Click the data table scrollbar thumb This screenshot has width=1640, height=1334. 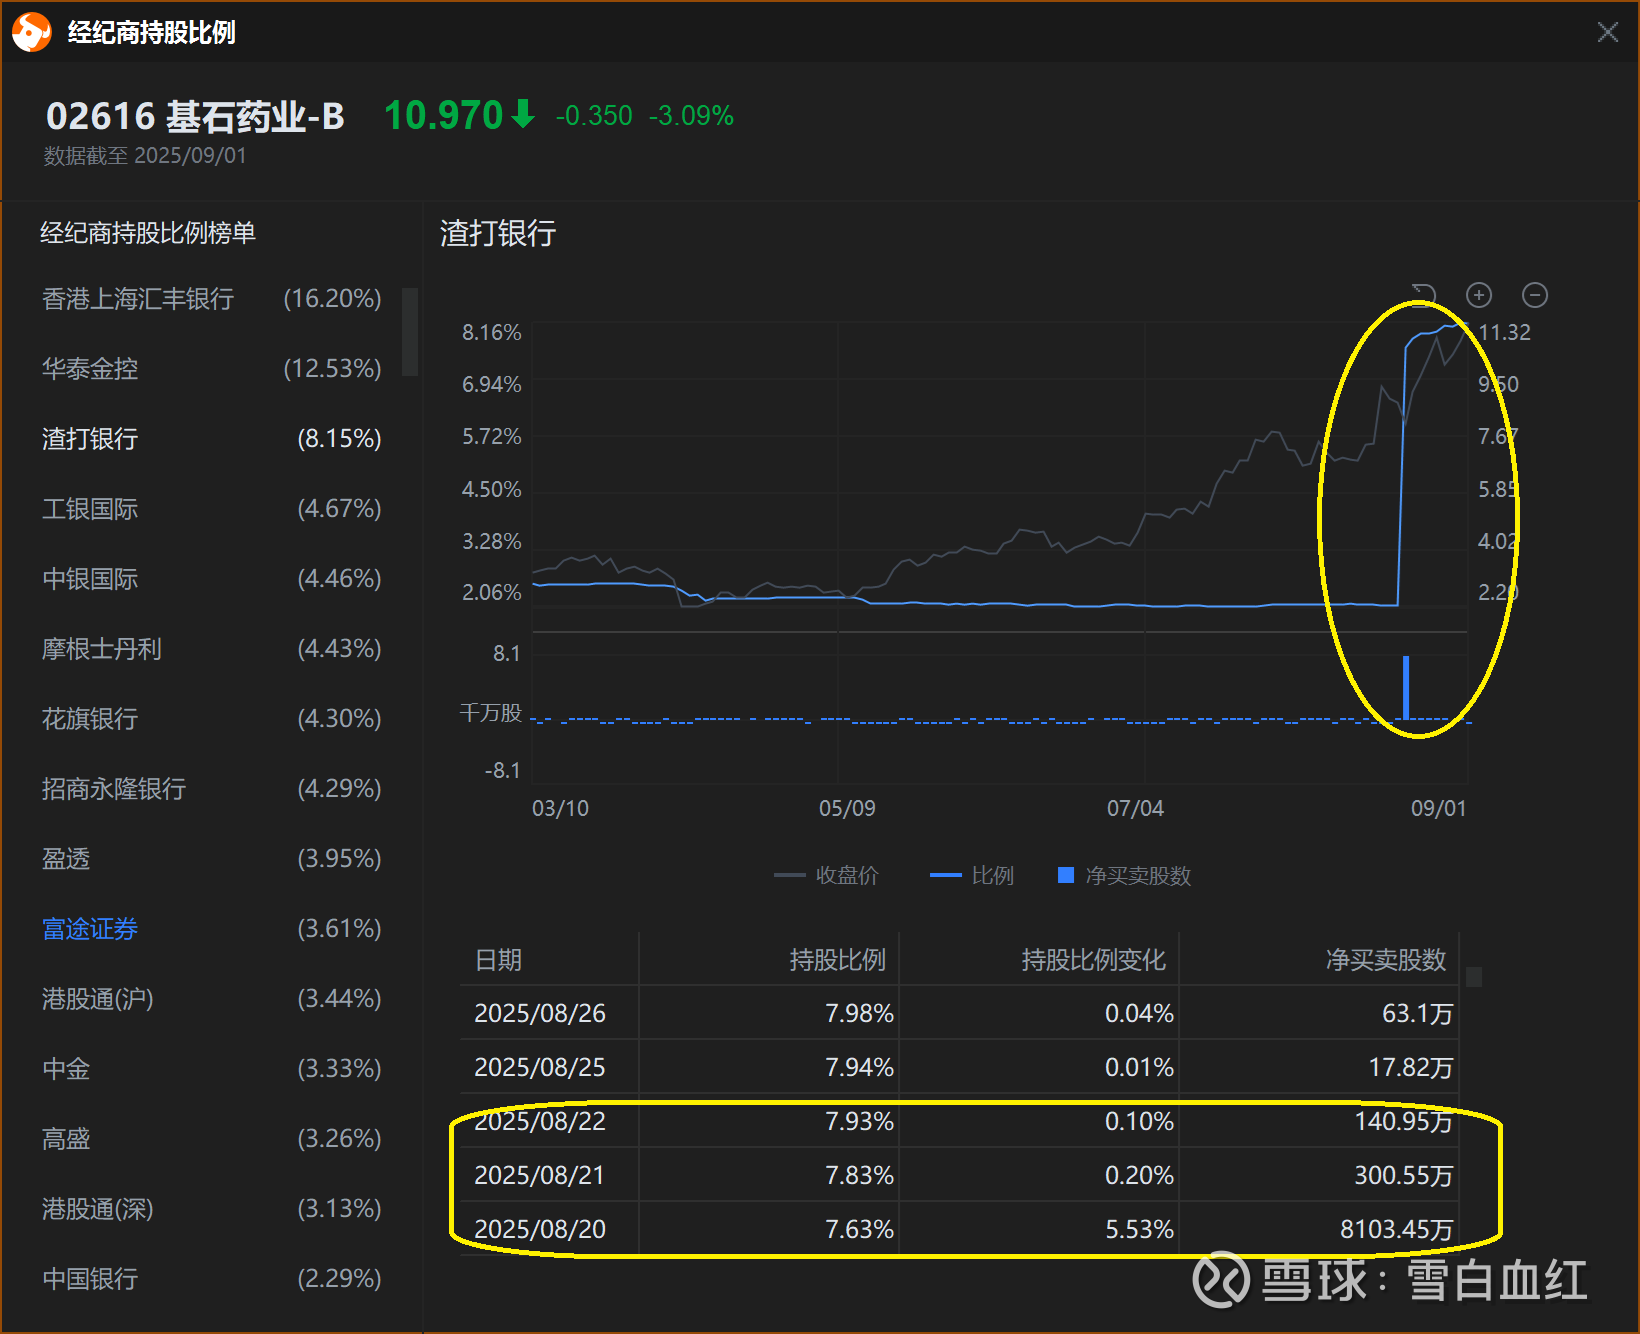[1474, 977]
